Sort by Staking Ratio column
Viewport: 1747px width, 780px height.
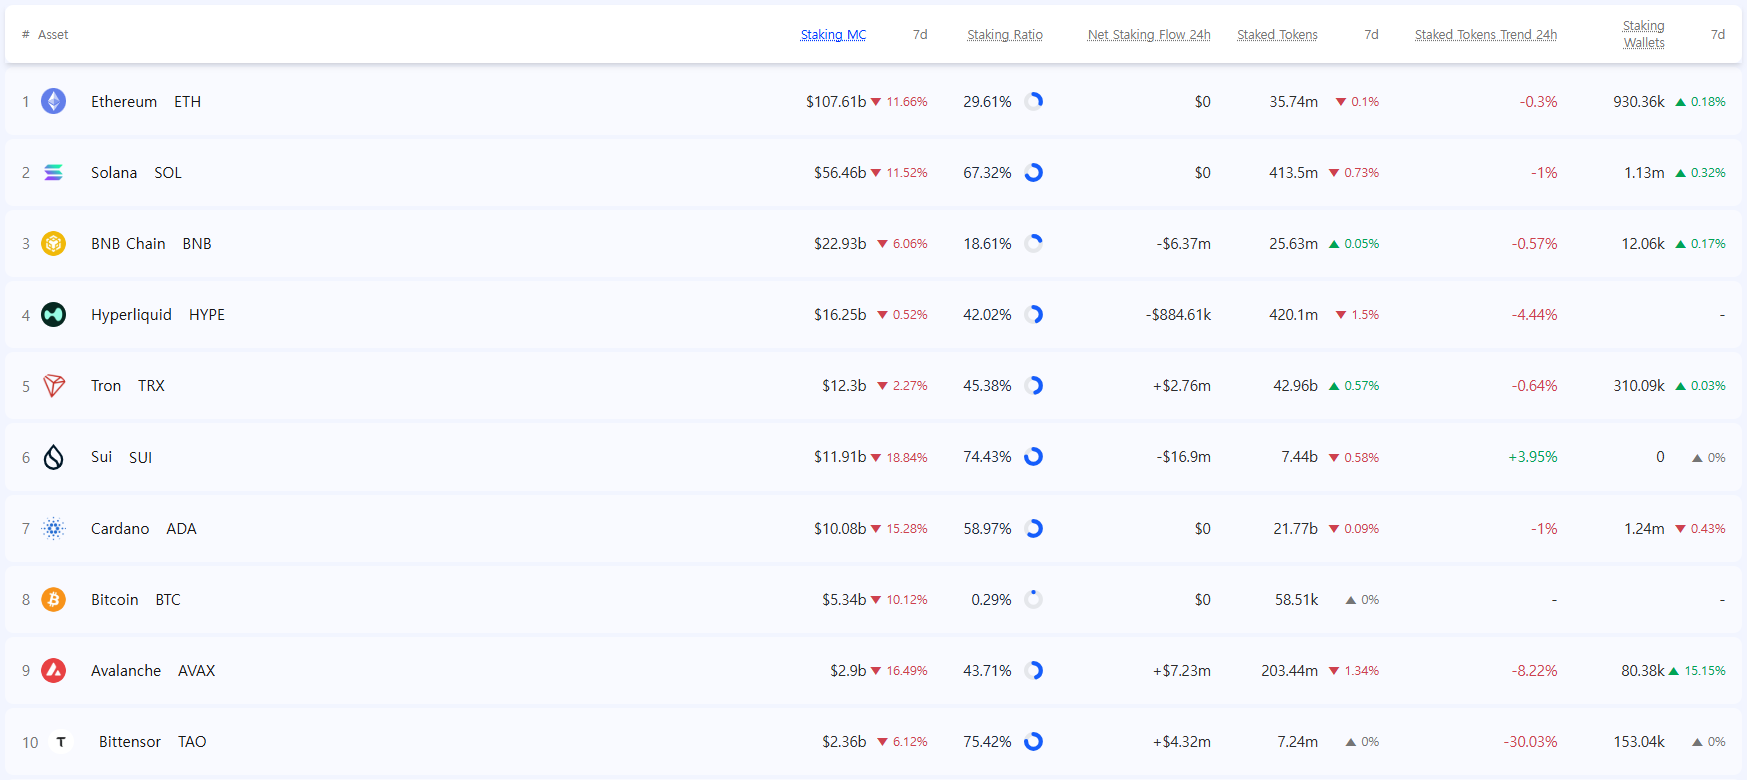1004,35
